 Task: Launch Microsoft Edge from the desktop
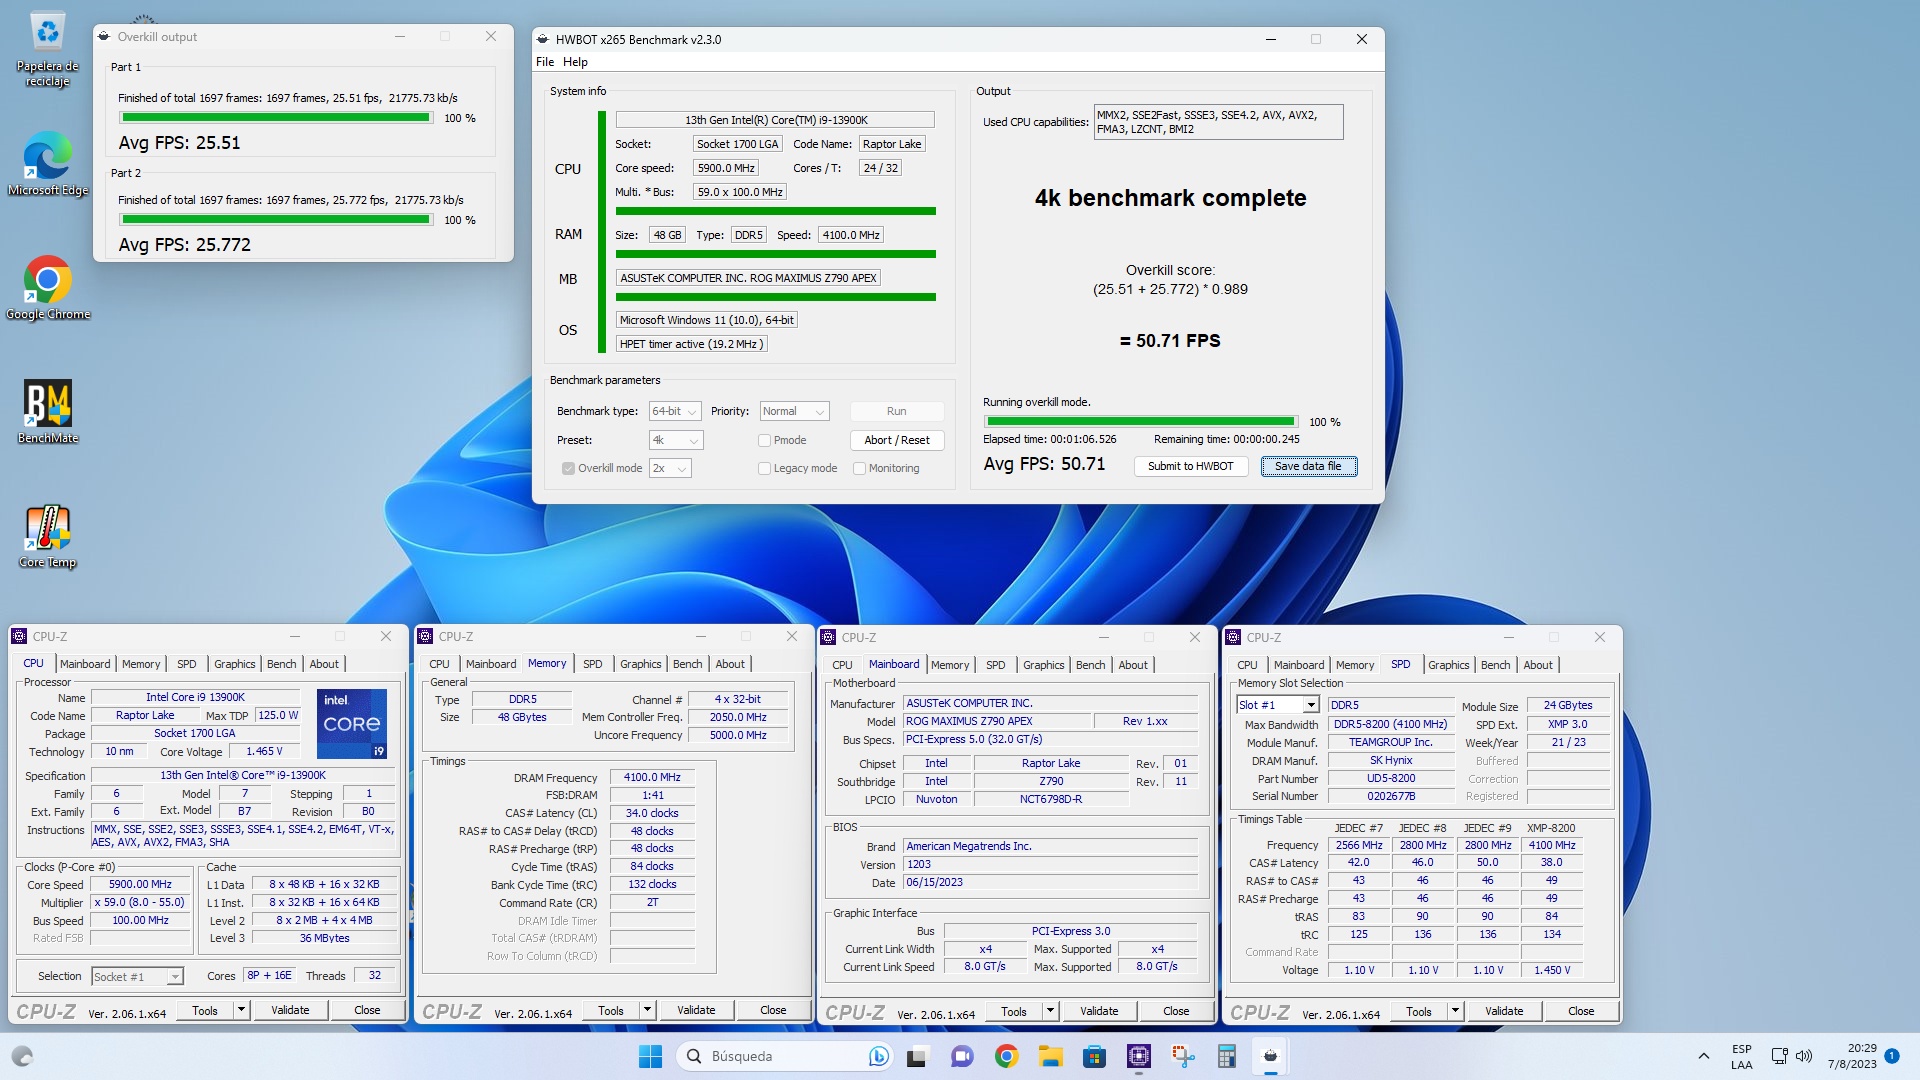point(47,164)
